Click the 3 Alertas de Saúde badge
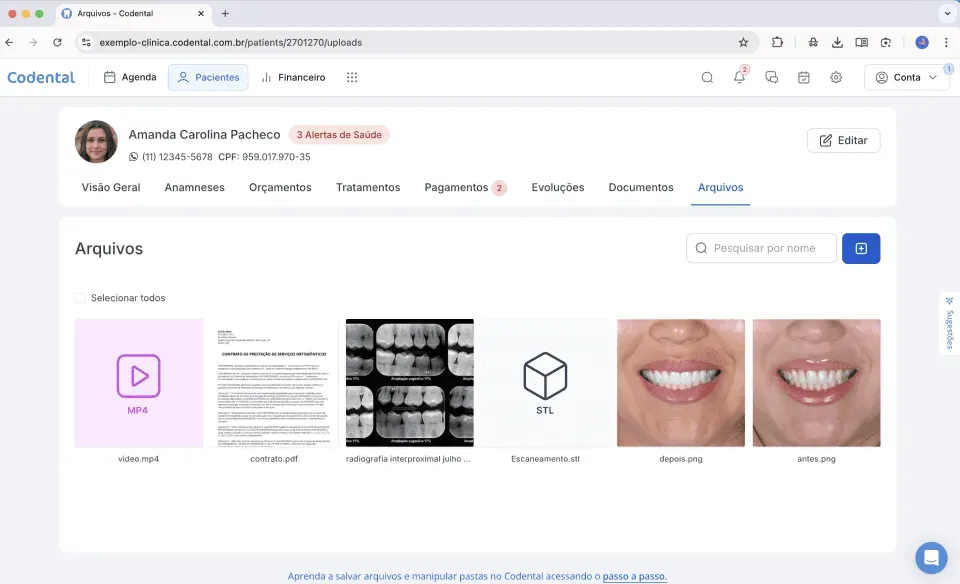 (339, 135)
